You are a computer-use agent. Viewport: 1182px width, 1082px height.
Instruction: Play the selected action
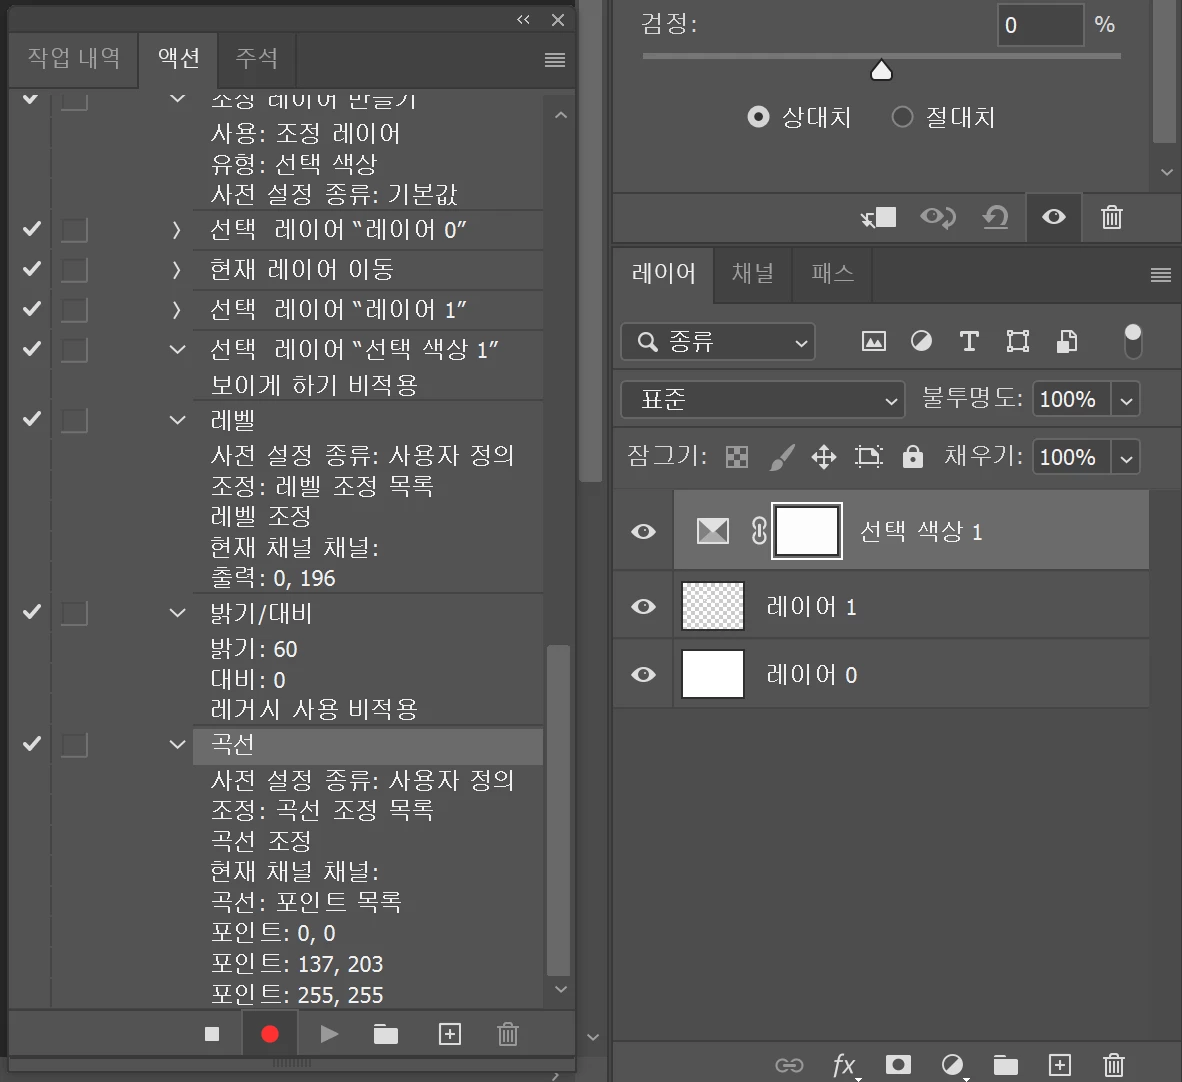pyautogui.click(x=329, y=1034)
